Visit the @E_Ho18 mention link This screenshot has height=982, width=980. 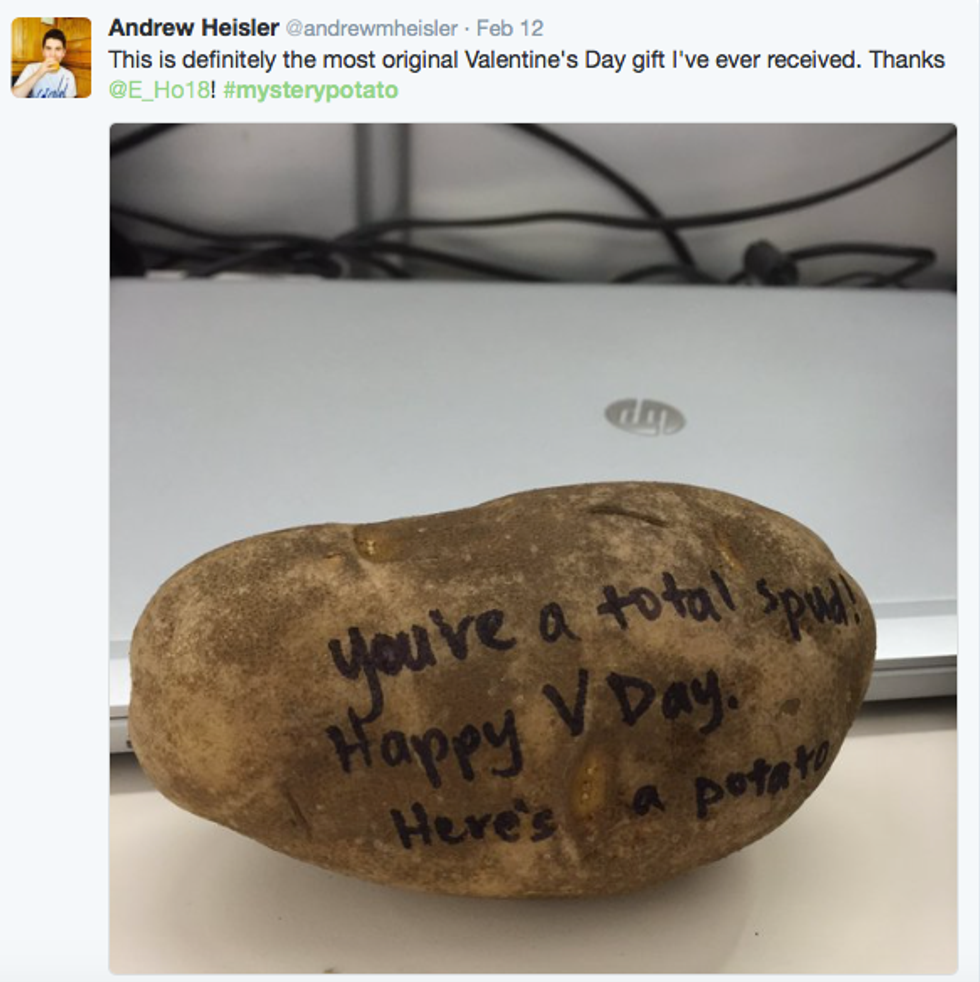point(159,90)
